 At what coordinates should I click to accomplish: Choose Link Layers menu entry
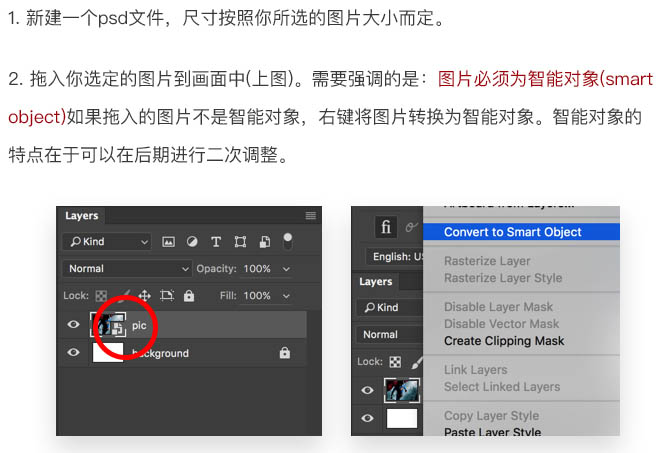476,369
